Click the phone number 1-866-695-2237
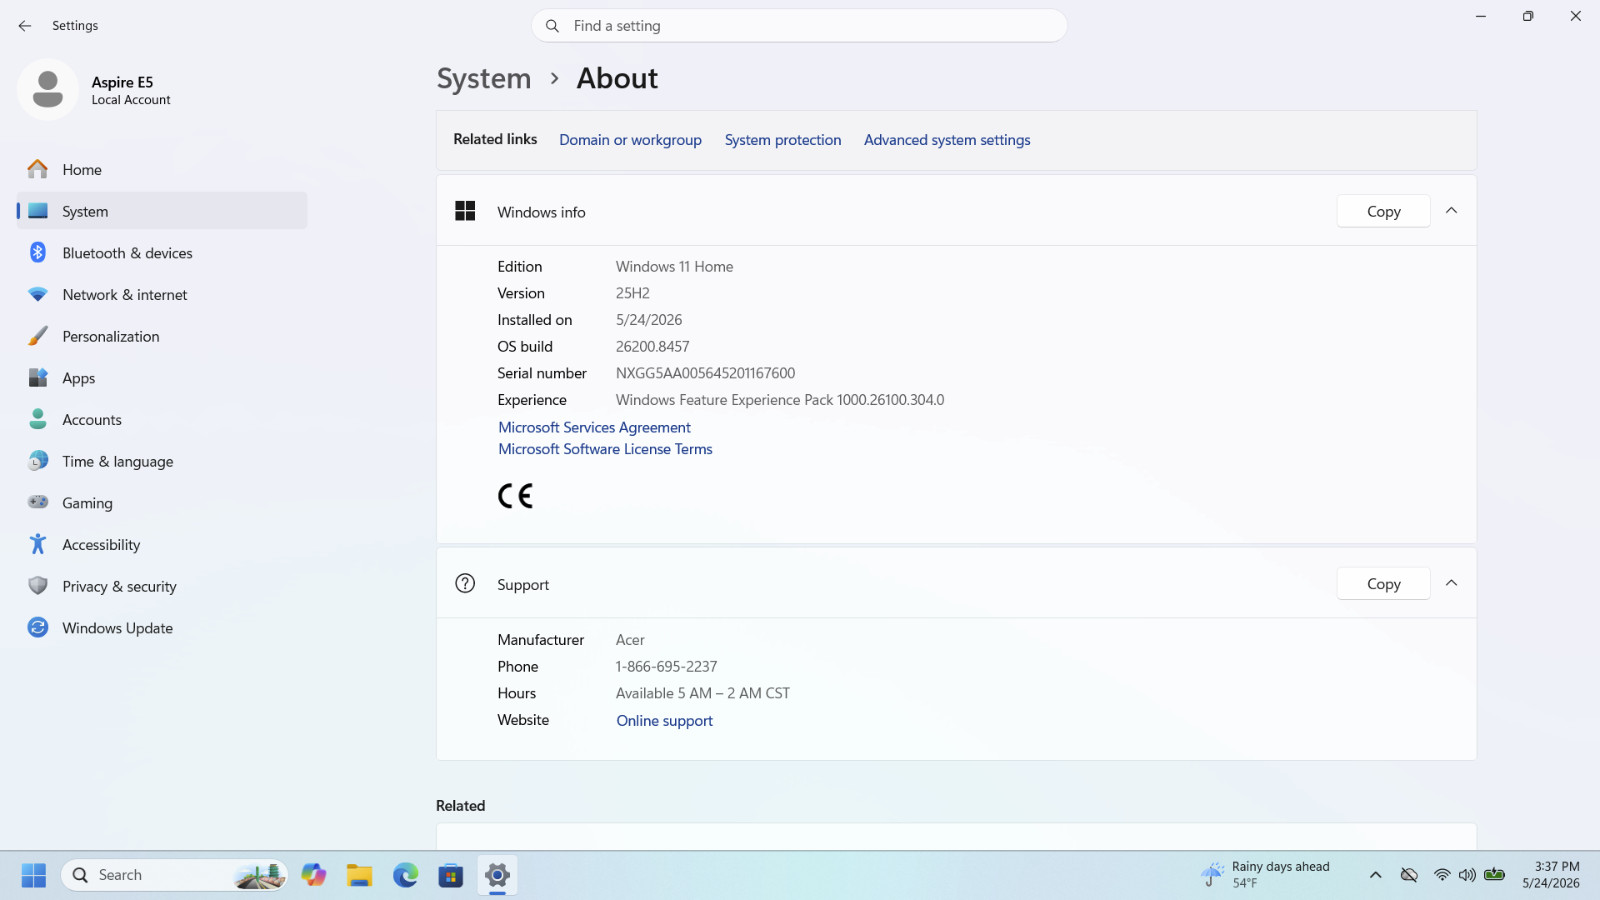Image resolution: width=1600 pixels, height=900 pixels. pyautogui.click(x=667, y=667)
